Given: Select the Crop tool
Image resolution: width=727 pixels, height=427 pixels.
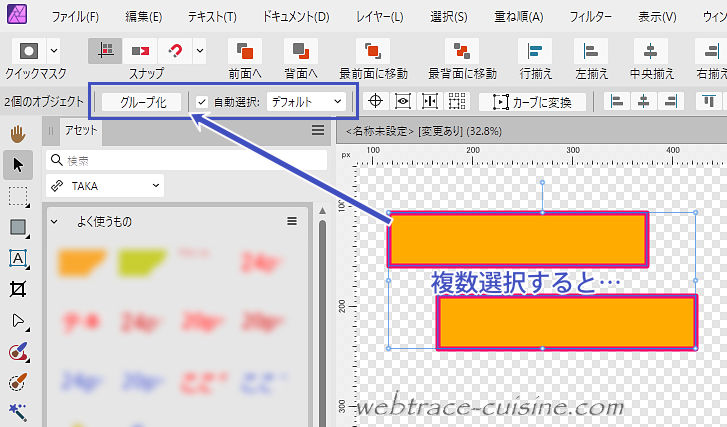Looking at the screenshot, I should 18,289.
